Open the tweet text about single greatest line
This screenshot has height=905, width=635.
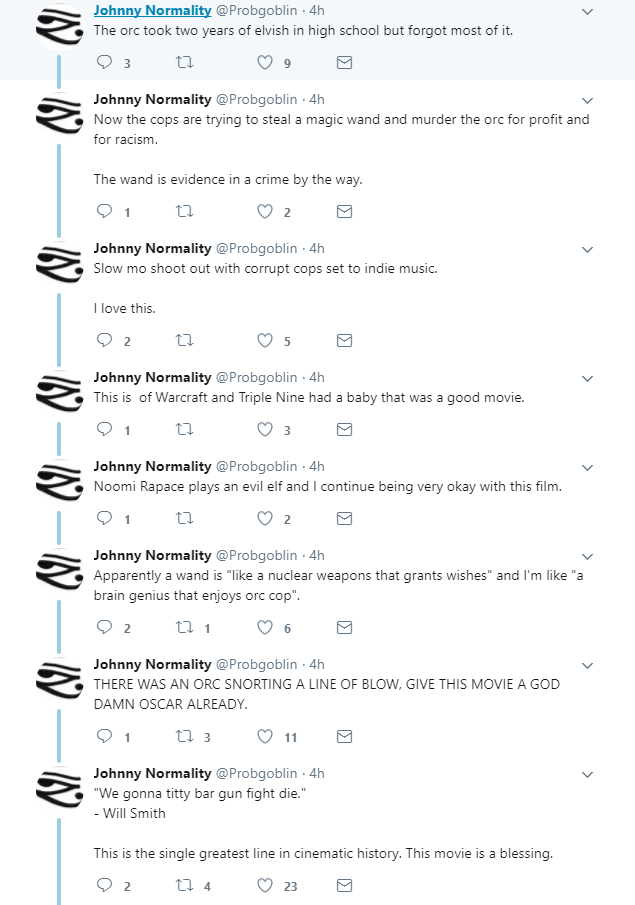coord(323,853)
